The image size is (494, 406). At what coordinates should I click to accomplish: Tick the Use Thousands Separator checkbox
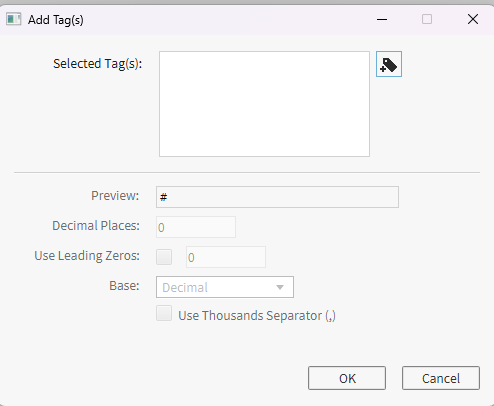(164, 313)
